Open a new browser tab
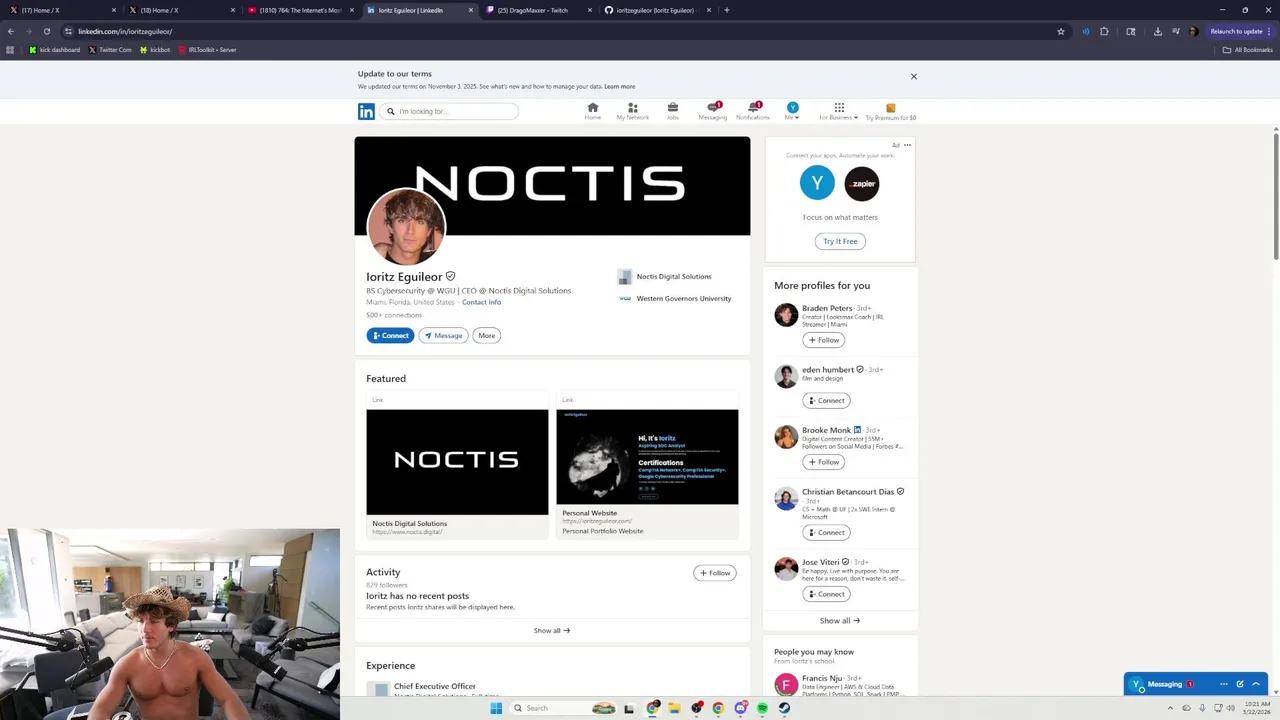Viewport: 1280px width, 720px height. [x=727, y=10]
